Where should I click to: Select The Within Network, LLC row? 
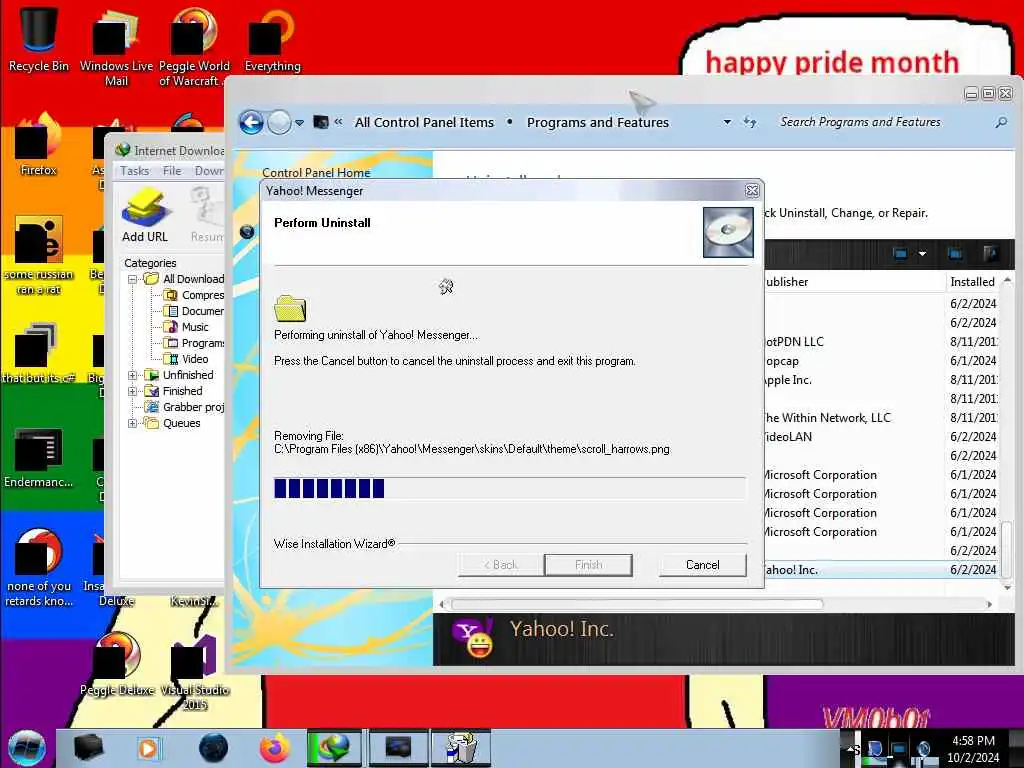882,417
